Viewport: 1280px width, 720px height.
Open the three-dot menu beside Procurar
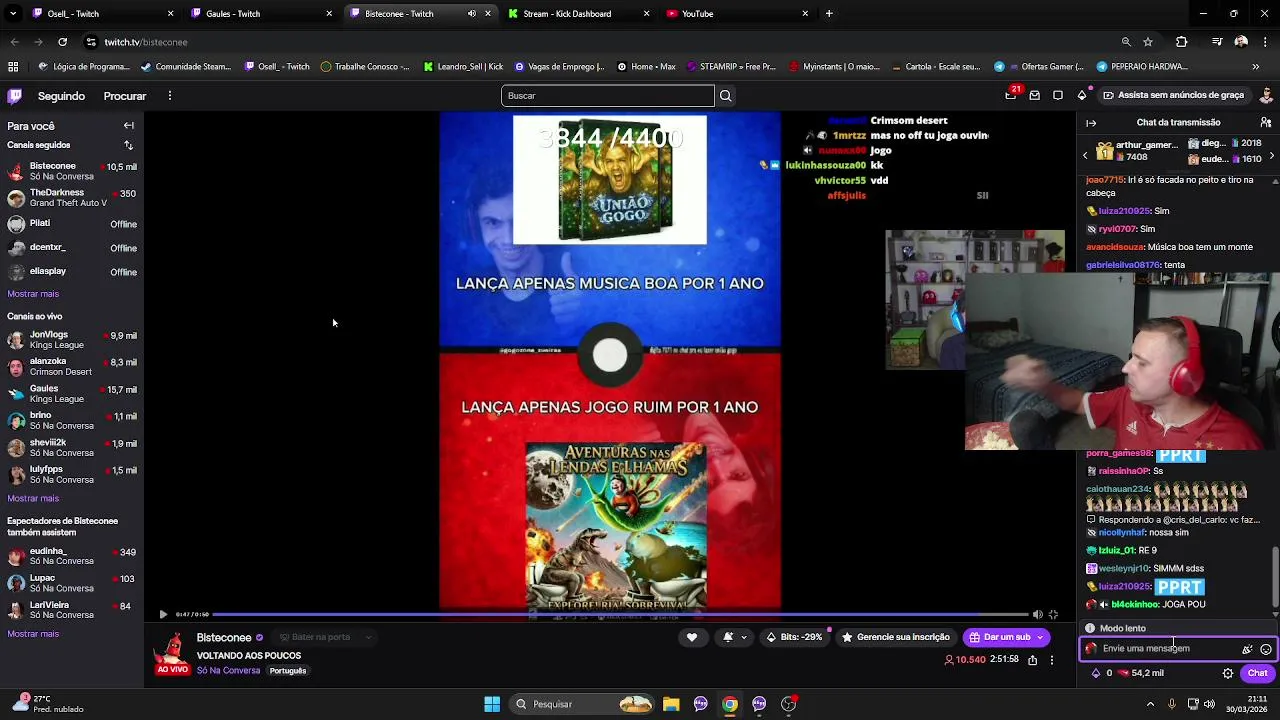click(170, 96)
